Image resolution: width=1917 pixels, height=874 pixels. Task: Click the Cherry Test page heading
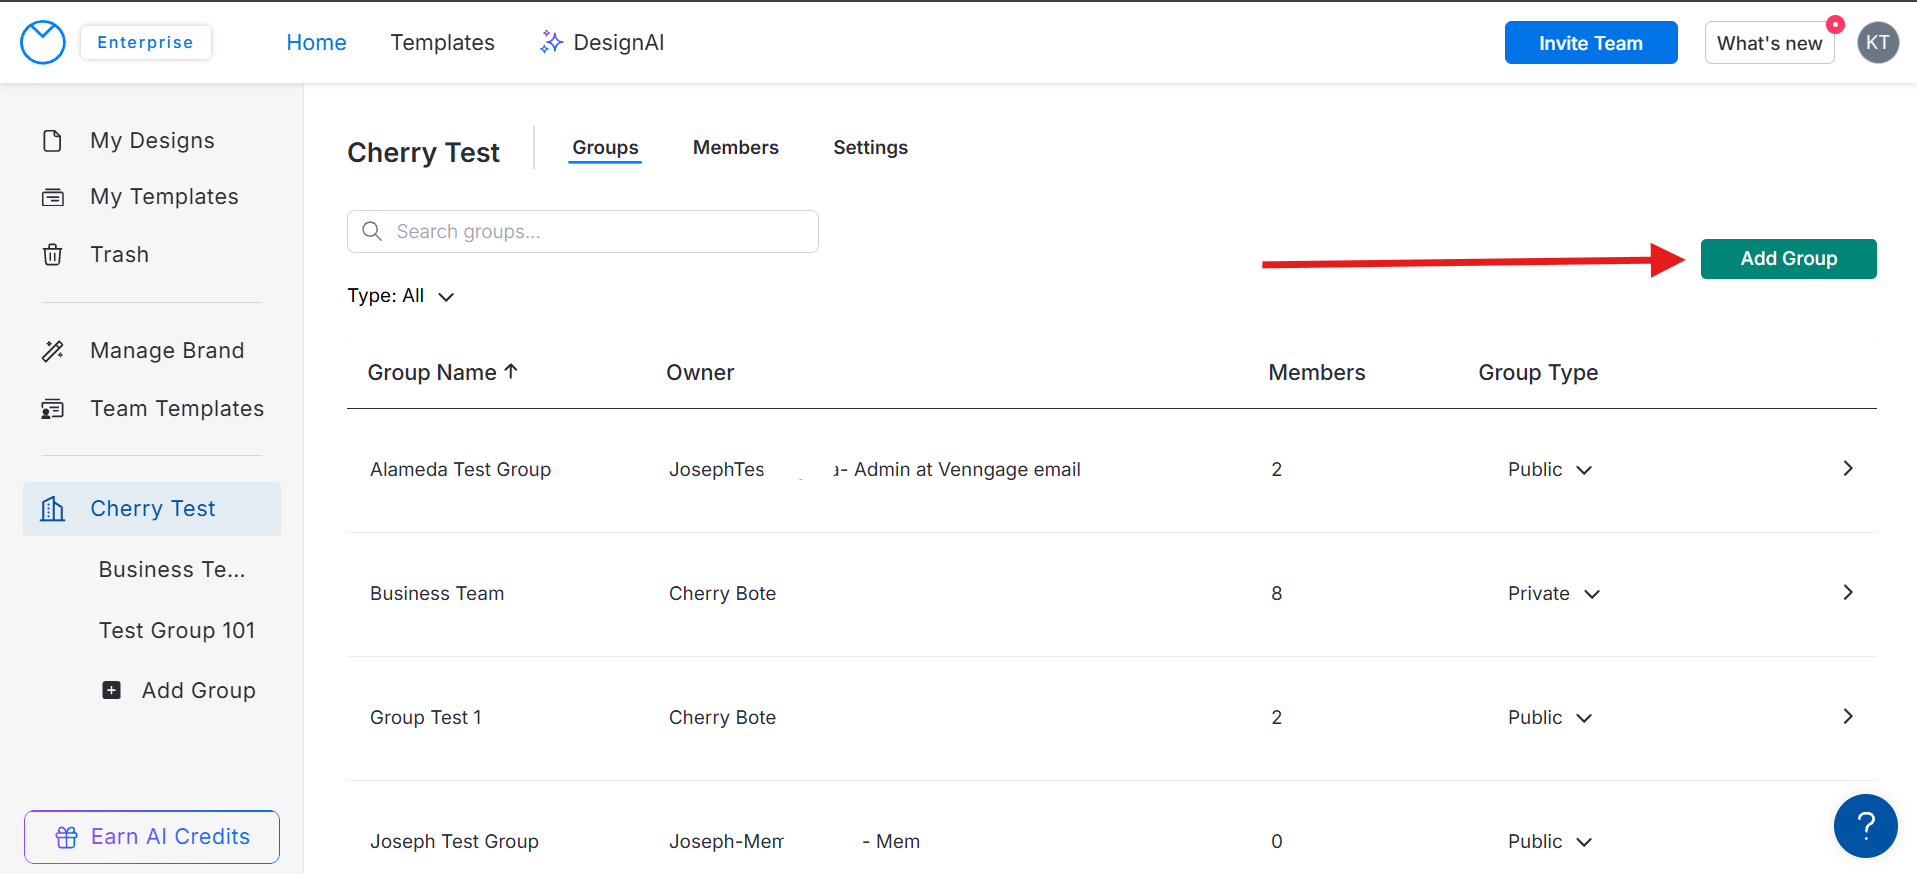coord(423,152)
